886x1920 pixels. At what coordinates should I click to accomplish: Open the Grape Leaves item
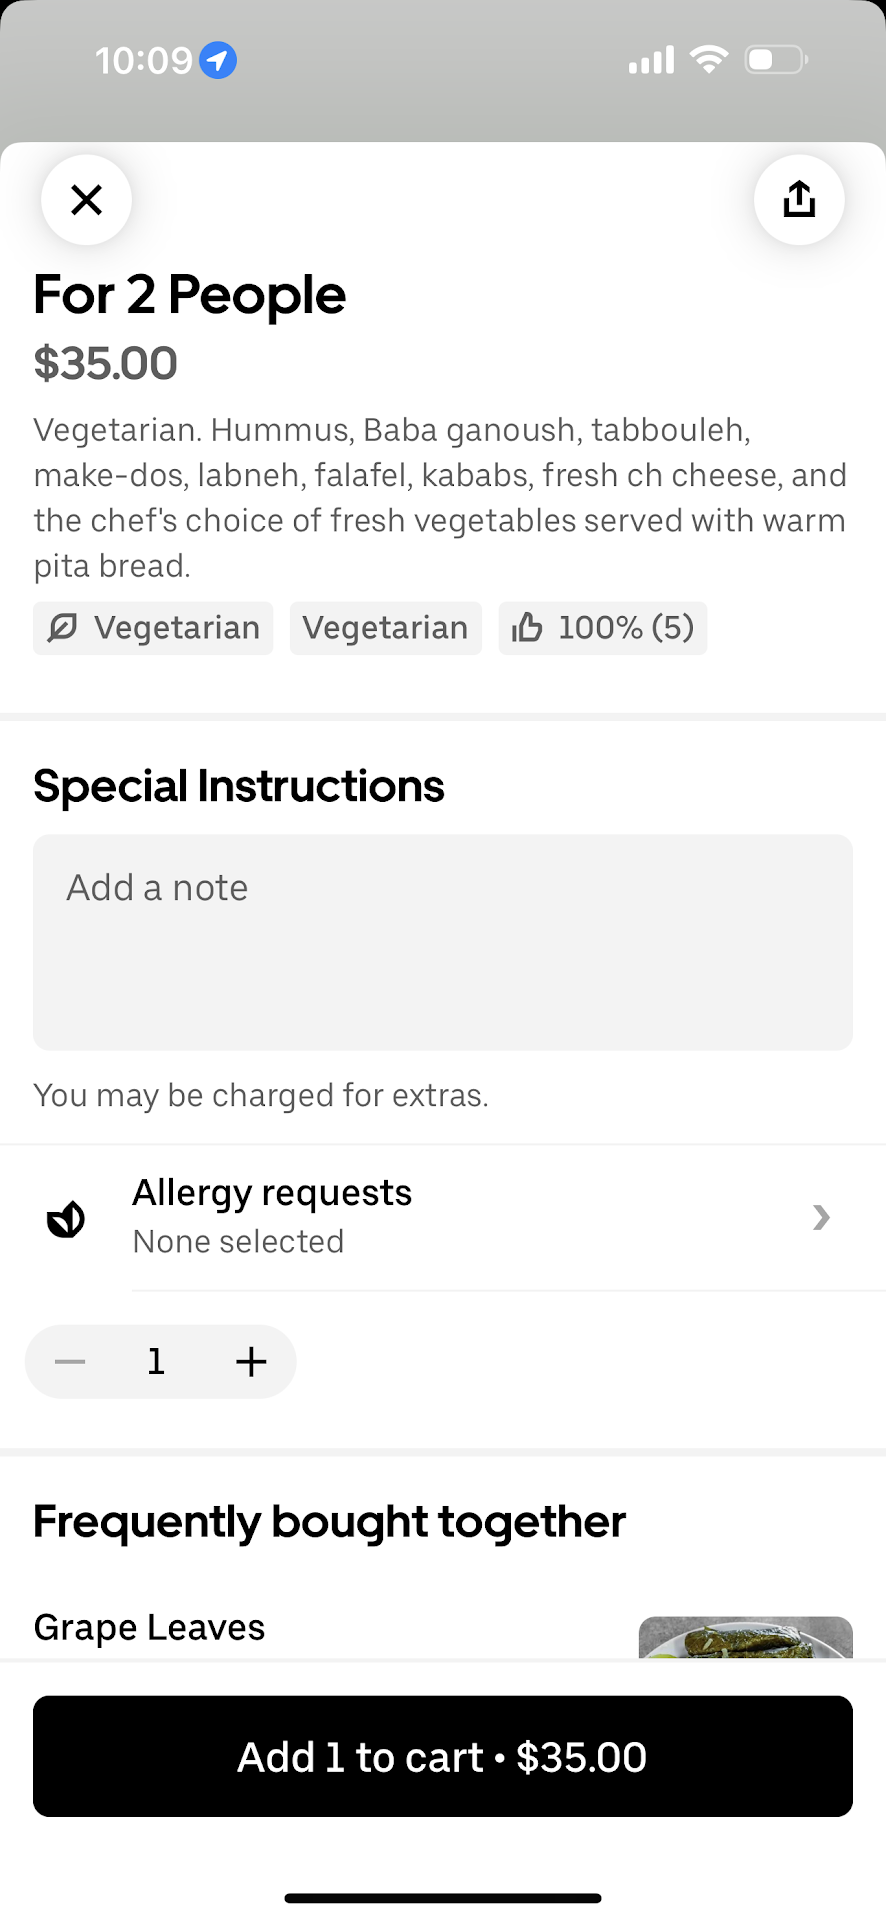tap(150, 1628)
